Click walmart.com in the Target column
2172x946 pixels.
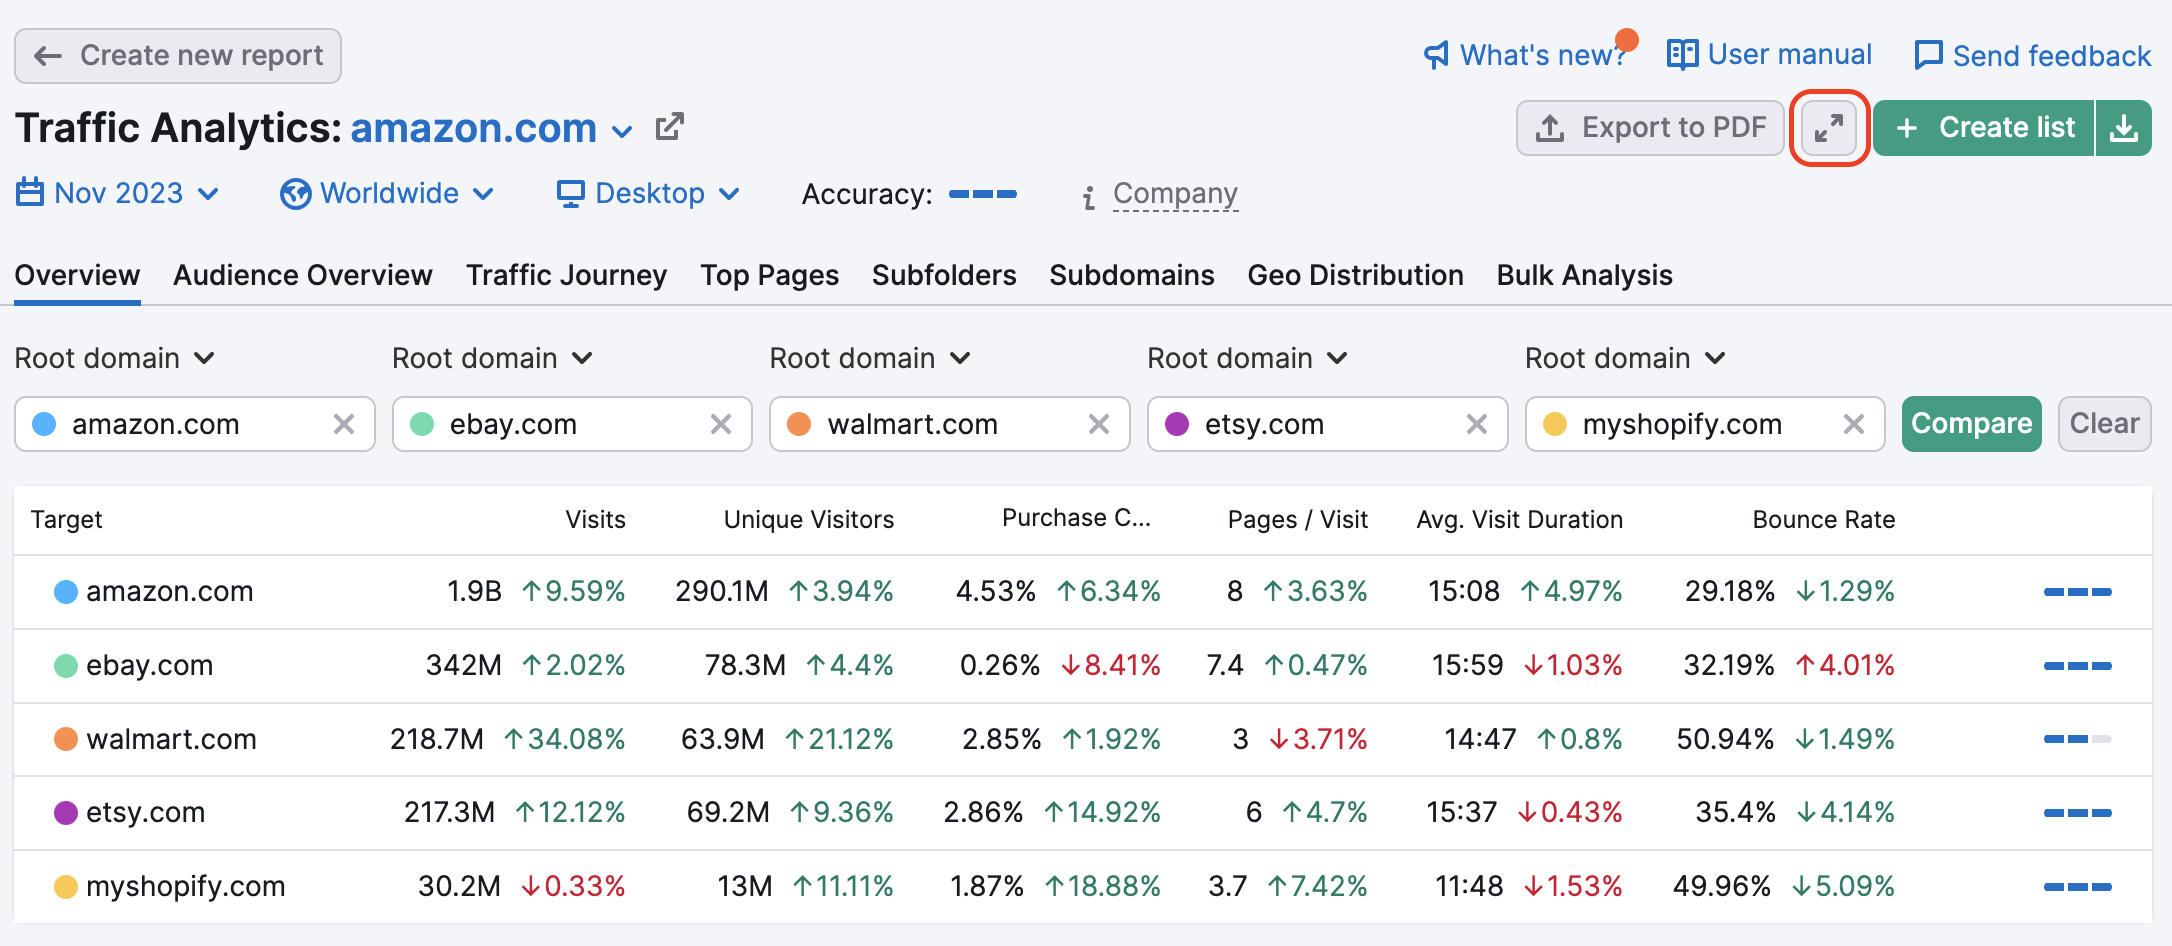(172, 739)
